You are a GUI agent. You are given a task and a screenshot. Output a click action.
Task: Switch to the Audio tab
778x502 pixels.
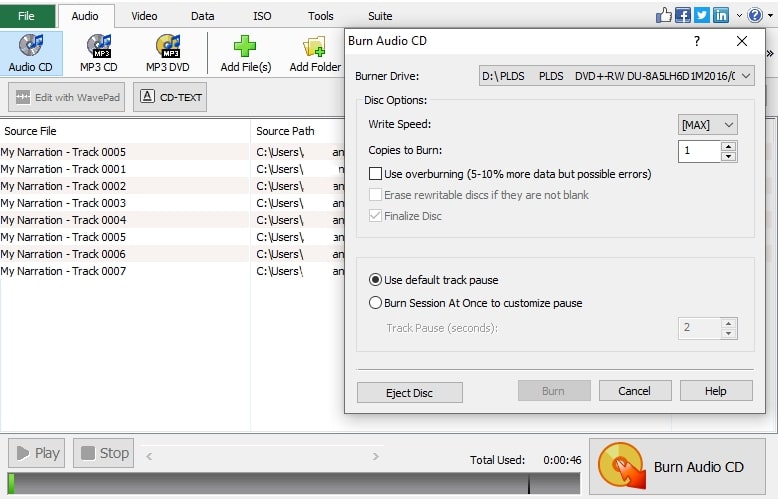click(85, 16)
